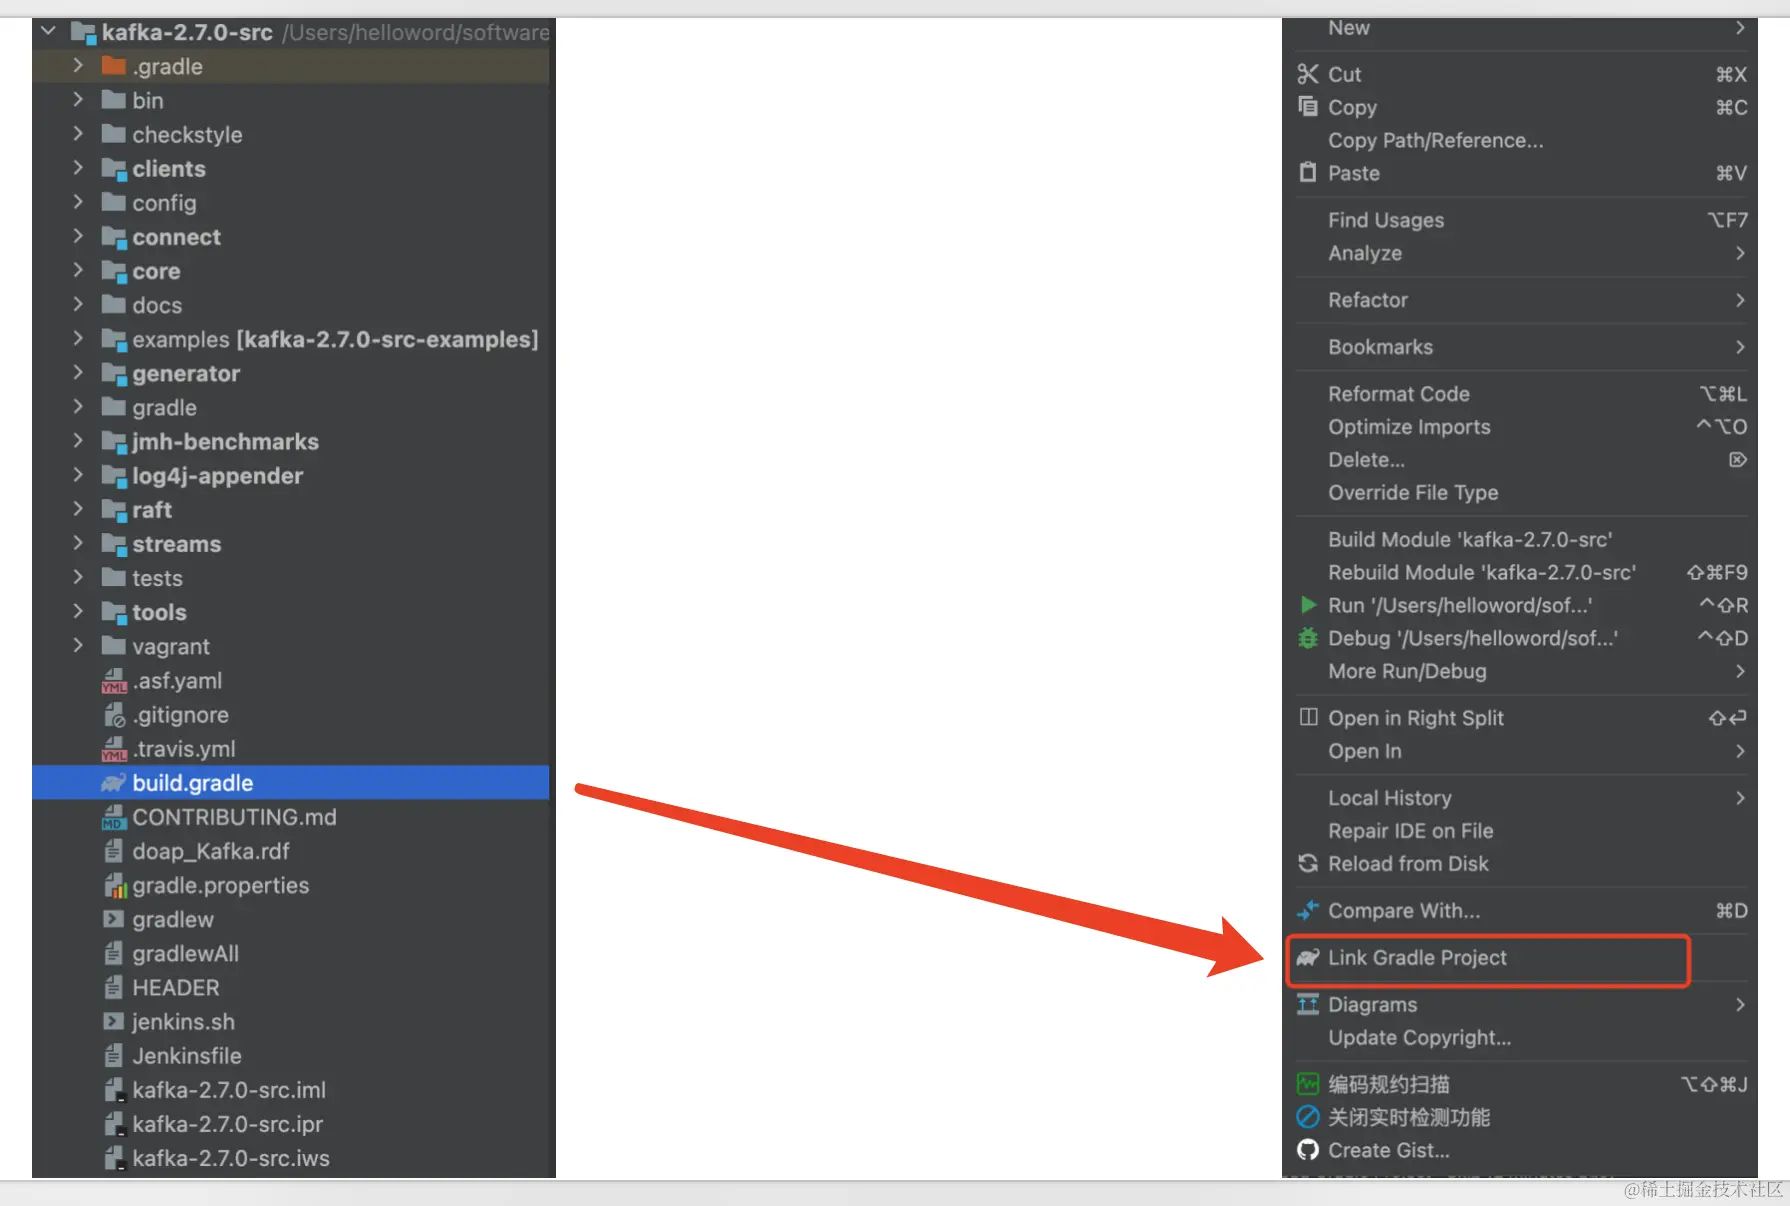
Task: Collapse the kafka-2.7.0-src root node
Action: point(48,32)
